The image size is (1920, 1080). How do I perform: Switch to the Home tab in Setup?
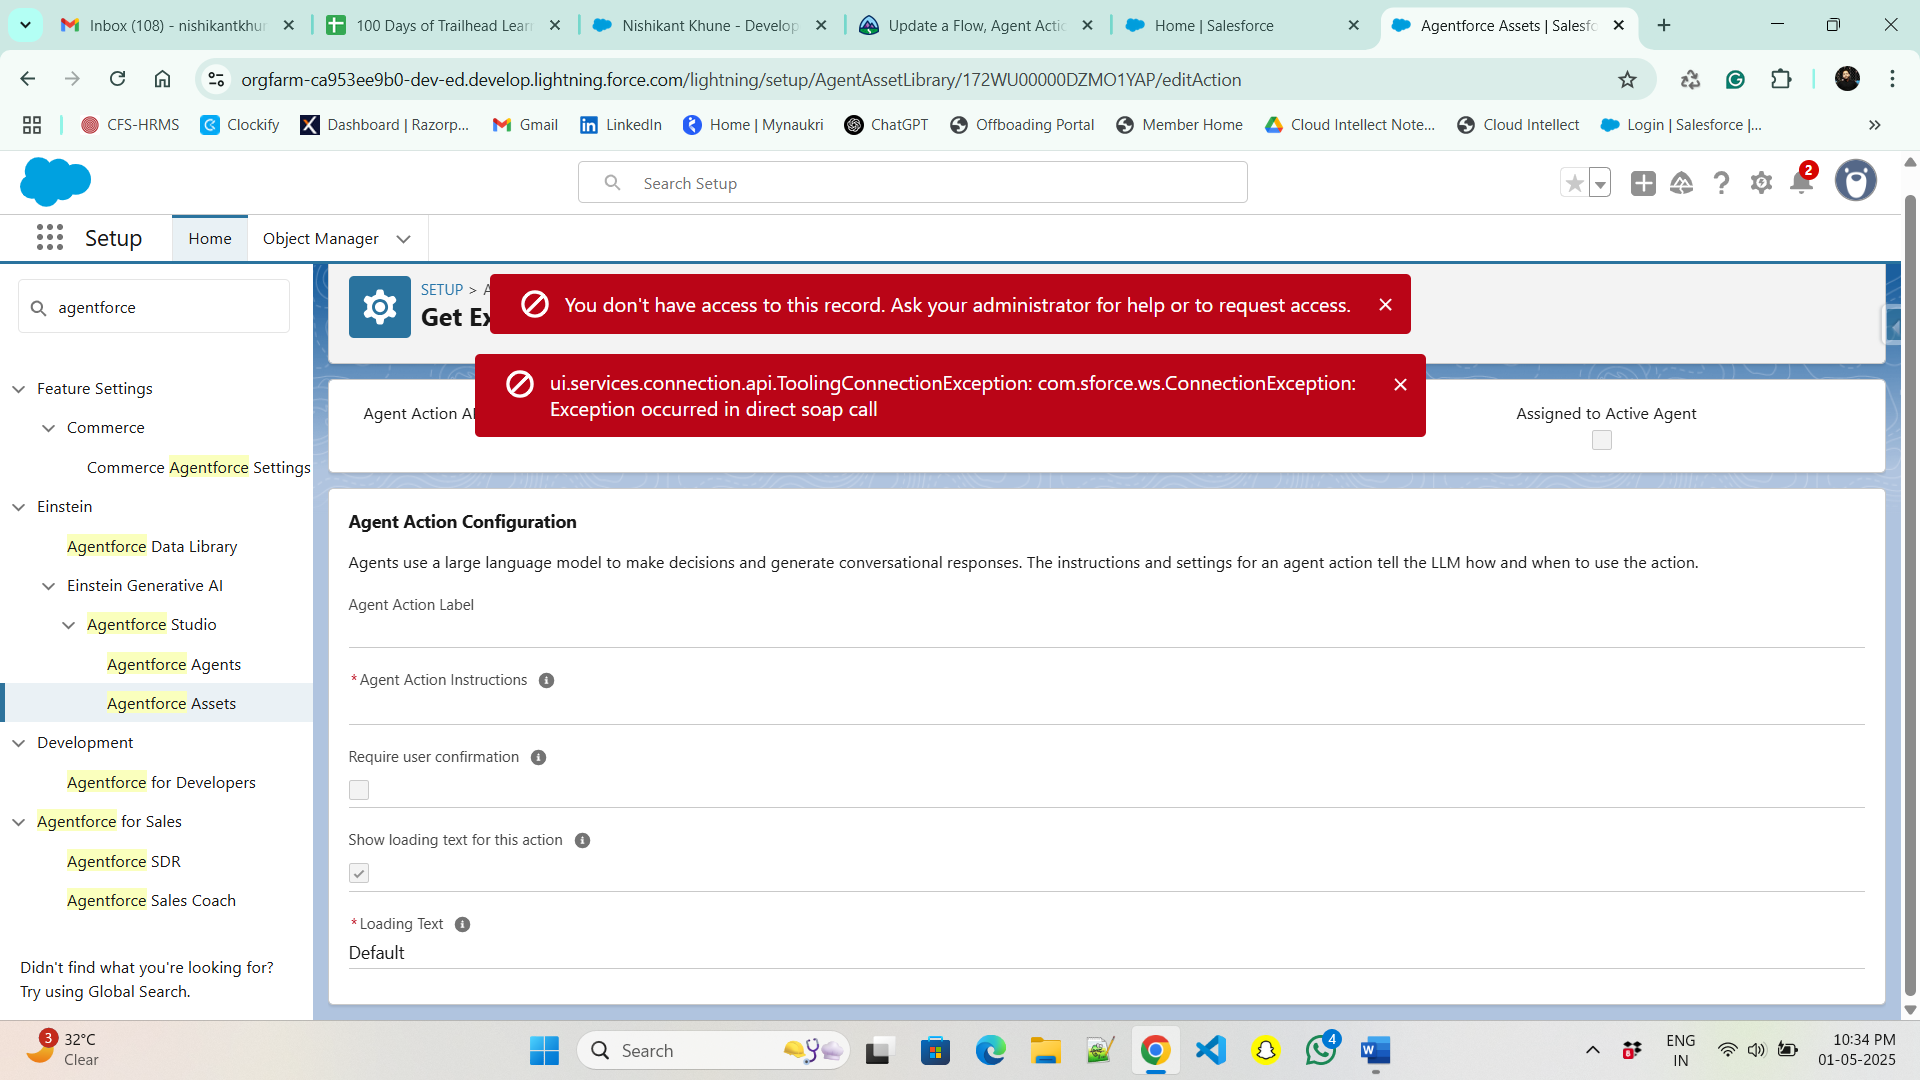210,239
